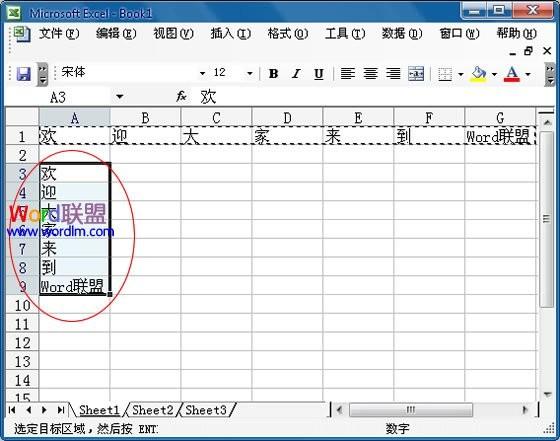Apply borders icon in toolbar
The image size is (560, 441).
point(445,74)
